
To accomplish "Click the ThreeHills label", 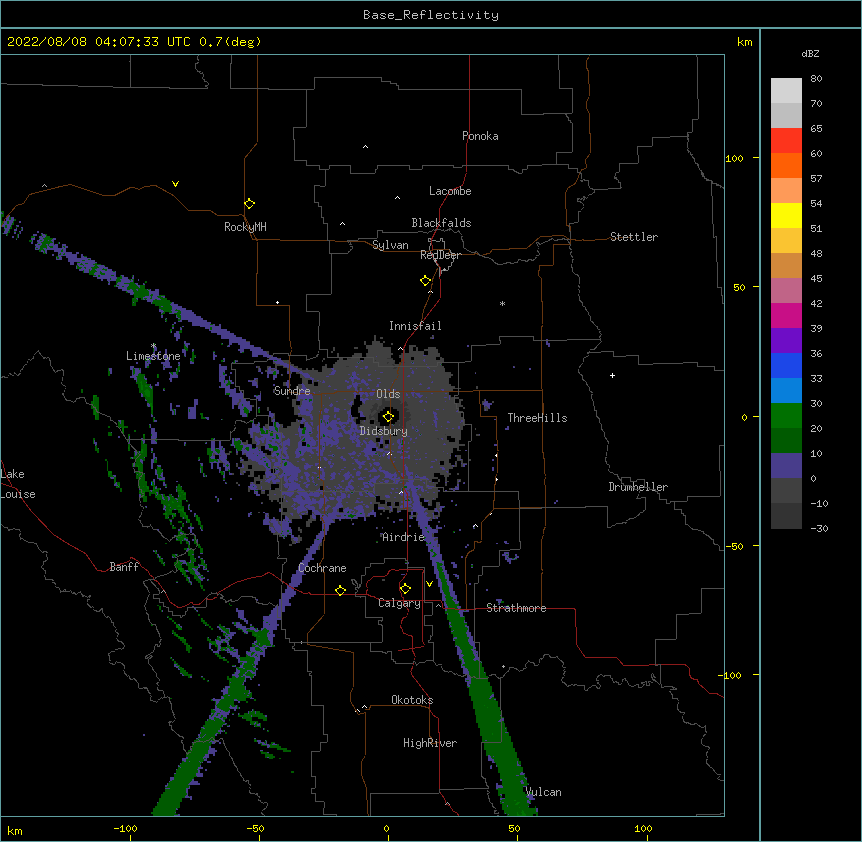I will [537, 418].
